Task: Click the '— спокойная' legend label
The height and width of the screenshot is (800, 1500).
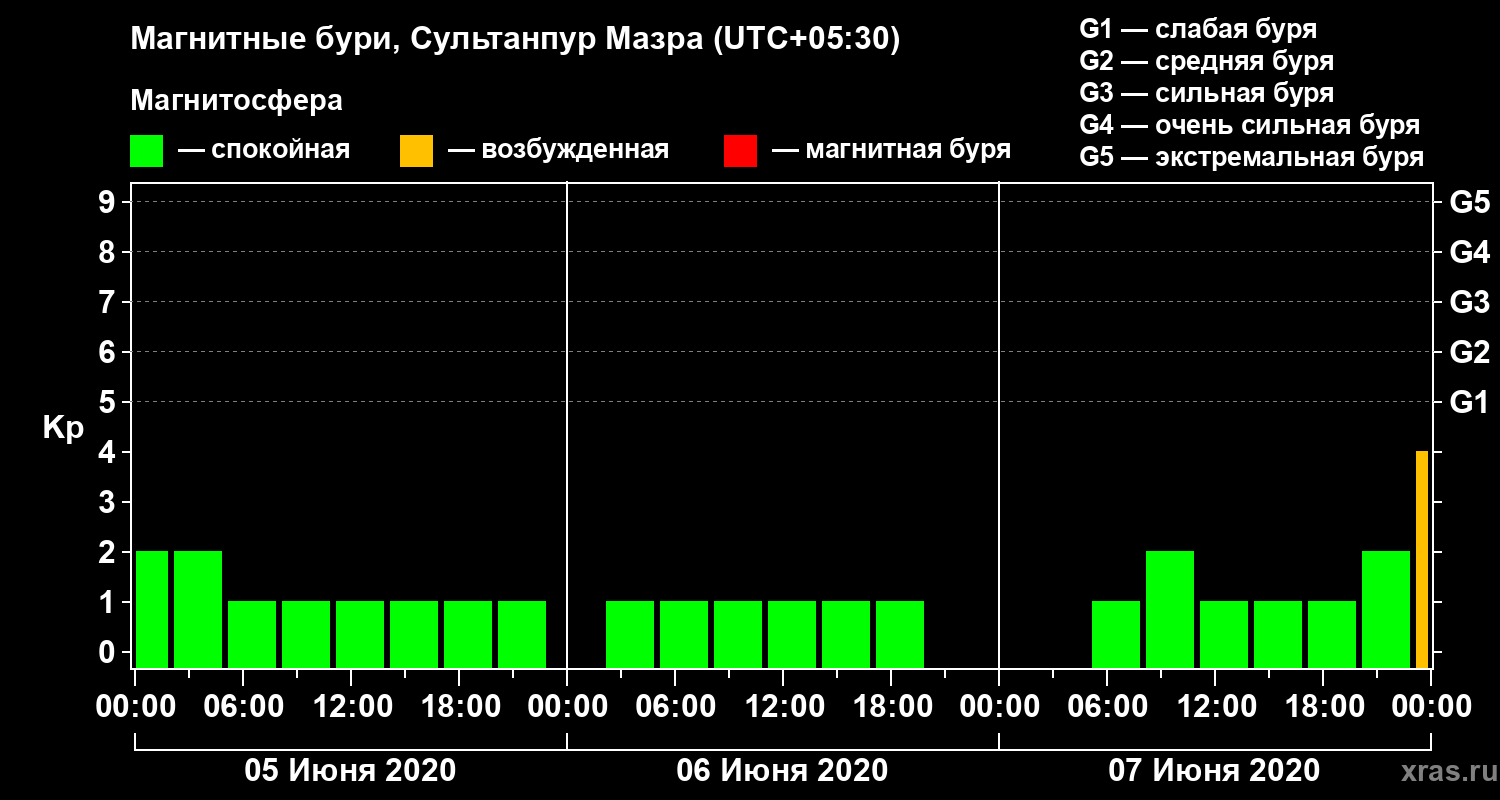Action: tap(264, 151)
